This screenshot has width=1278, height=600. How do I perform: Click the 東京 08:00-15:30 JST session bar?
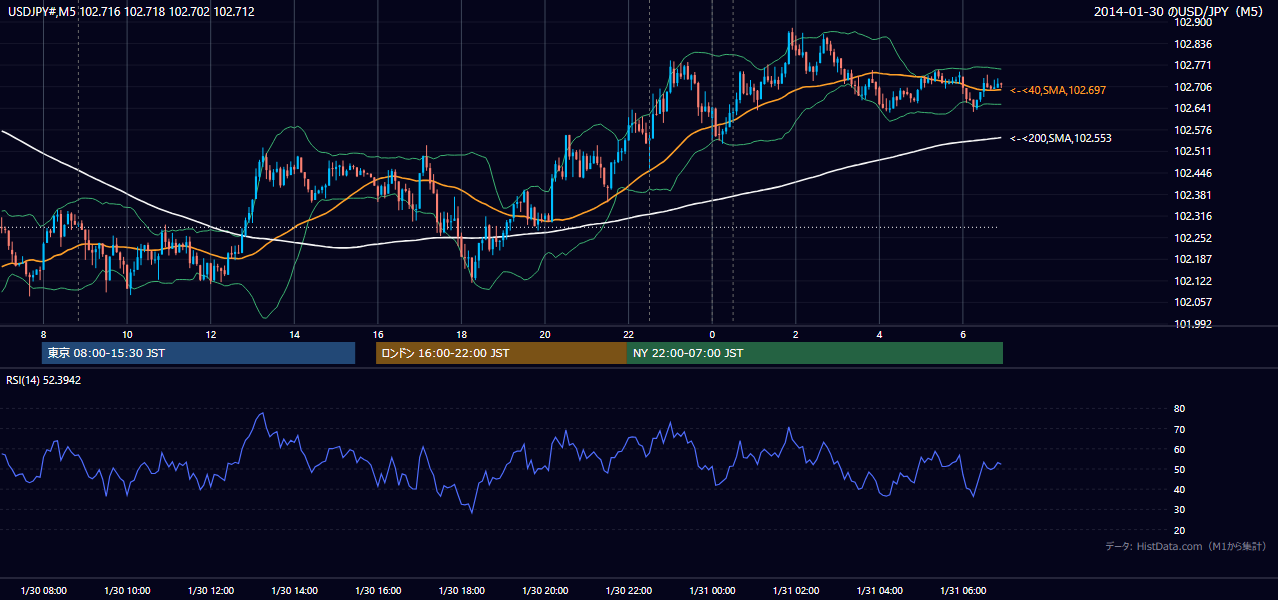[x=199, y=353]
